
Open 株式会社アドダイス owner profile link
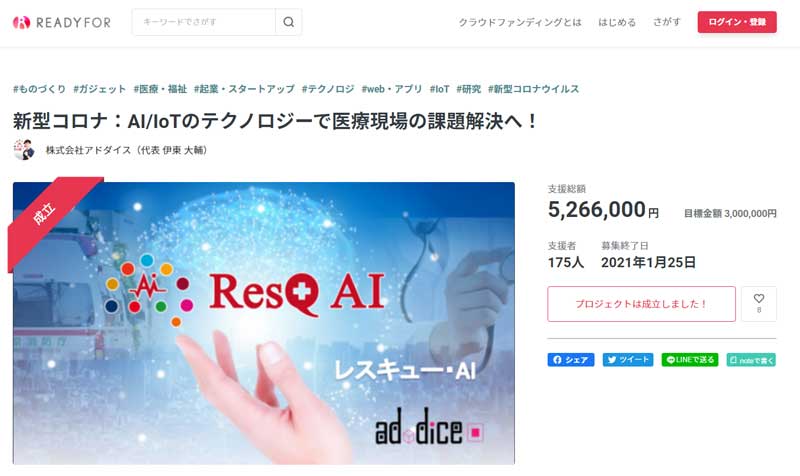(x=126, y=150)
